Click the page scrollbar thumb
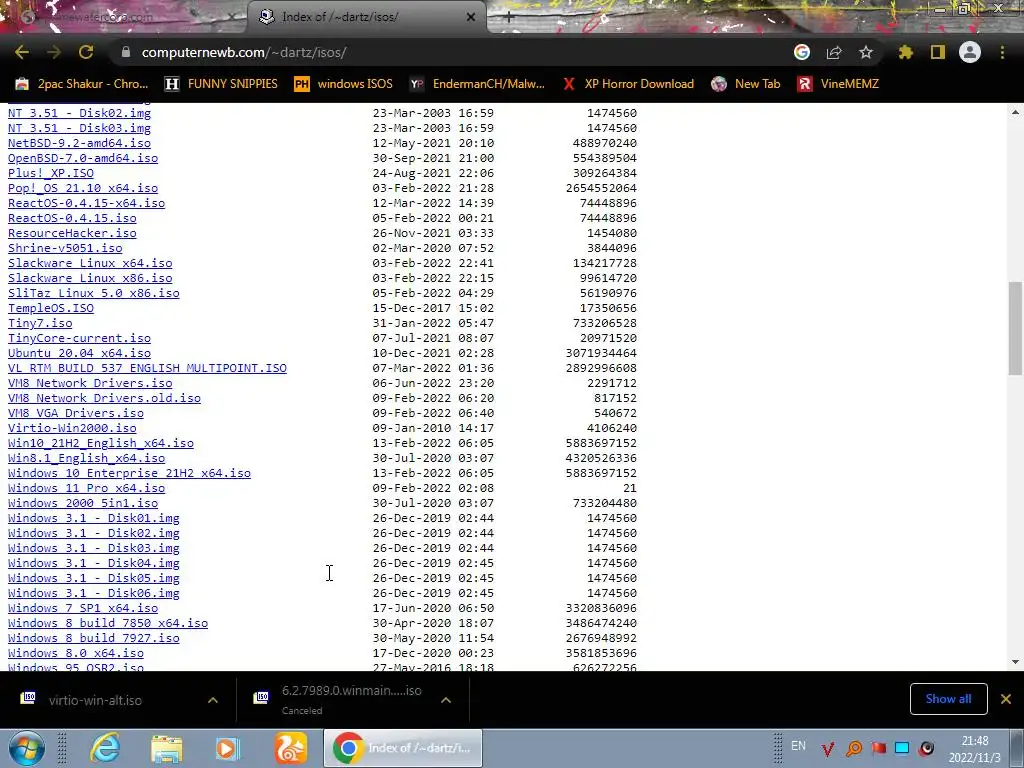Image resolution: width=1024 pixels, height=768 pixels. pos(1015,328)
